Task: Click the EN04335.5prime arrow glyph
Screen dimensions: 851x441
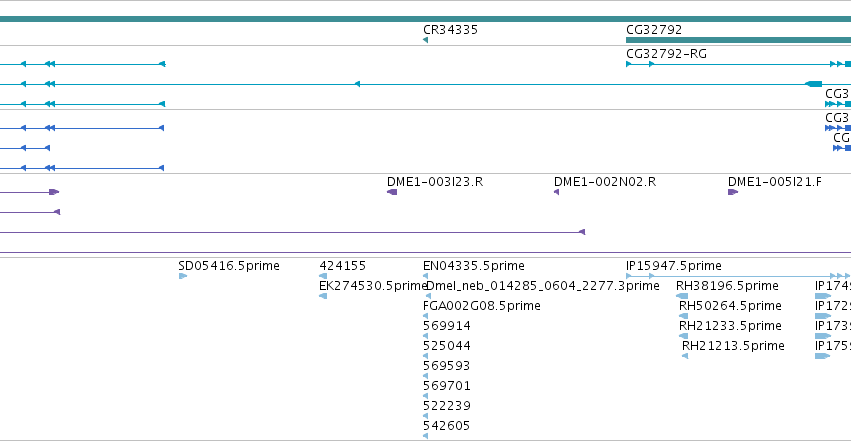Action: [426, 276]
